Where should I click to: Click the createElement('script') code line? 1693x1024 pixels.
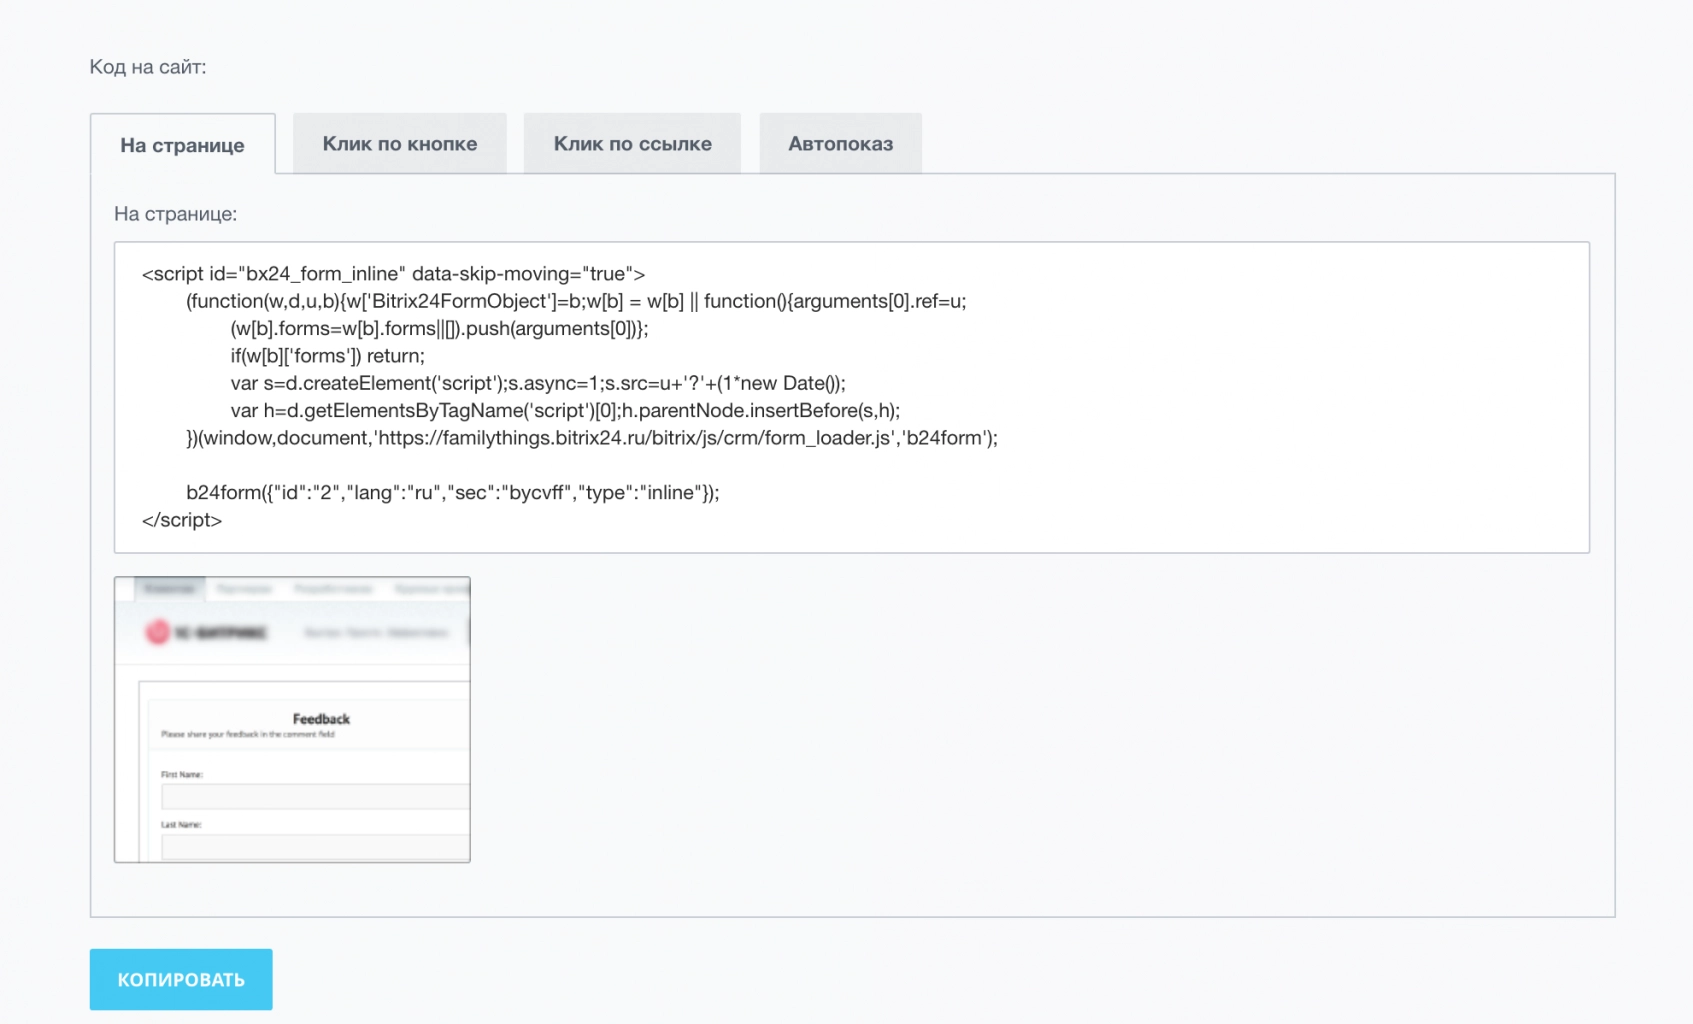[x=537, y=383]
